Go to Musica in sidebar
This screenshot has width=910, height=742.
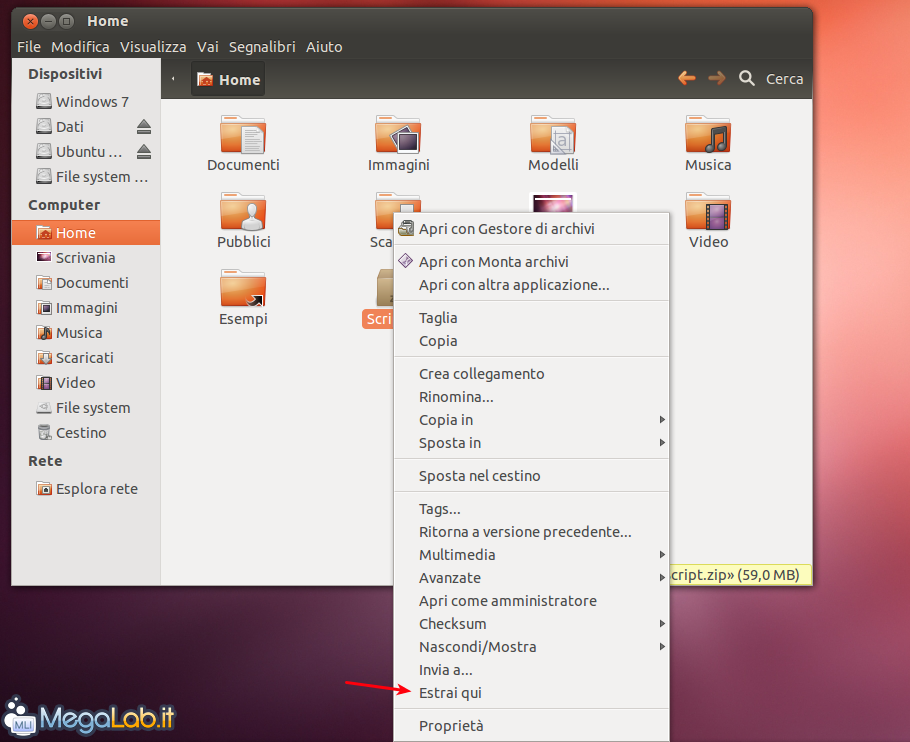pos(86,332)
